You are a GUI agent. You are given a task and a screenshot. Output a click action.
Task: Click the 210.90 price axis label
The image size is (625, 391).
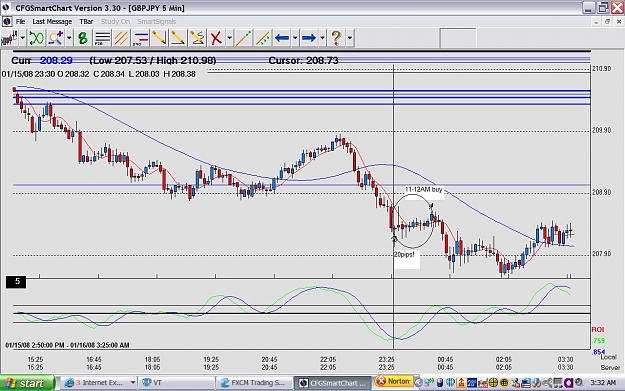pos(601,69)
